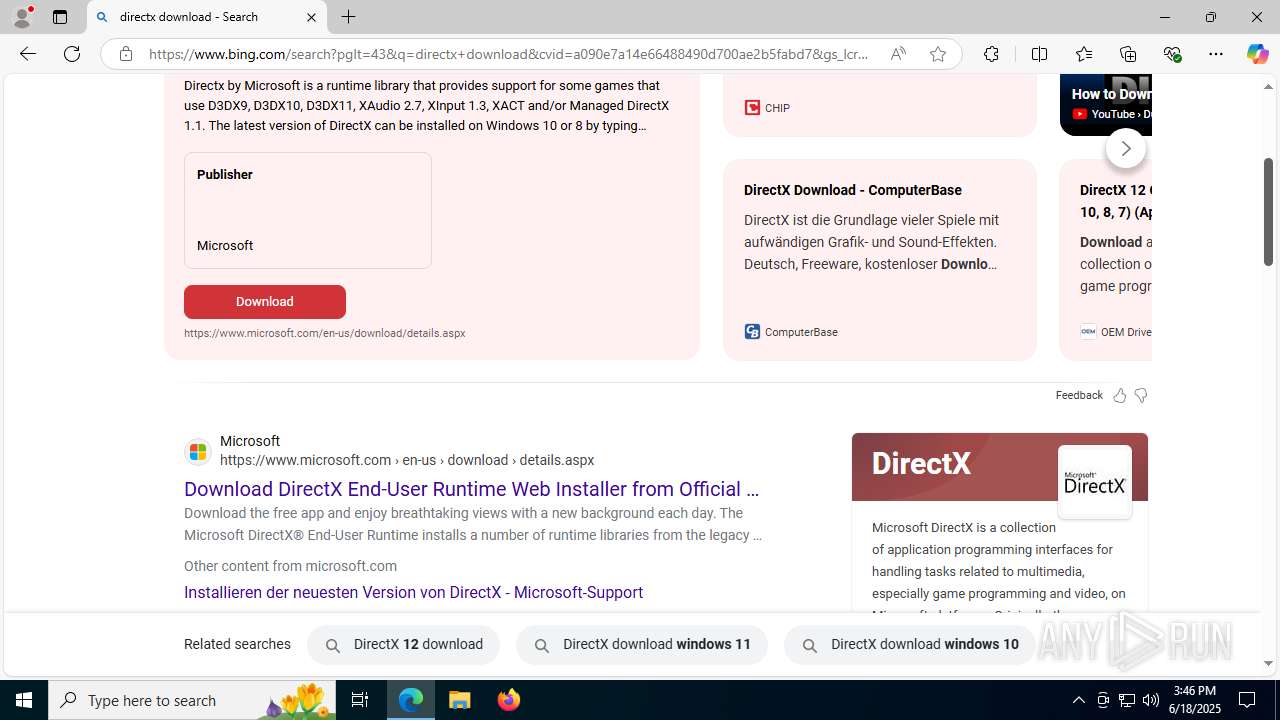Open Favorites list icon
1280x720 pixels.
tap(1084, 54)
